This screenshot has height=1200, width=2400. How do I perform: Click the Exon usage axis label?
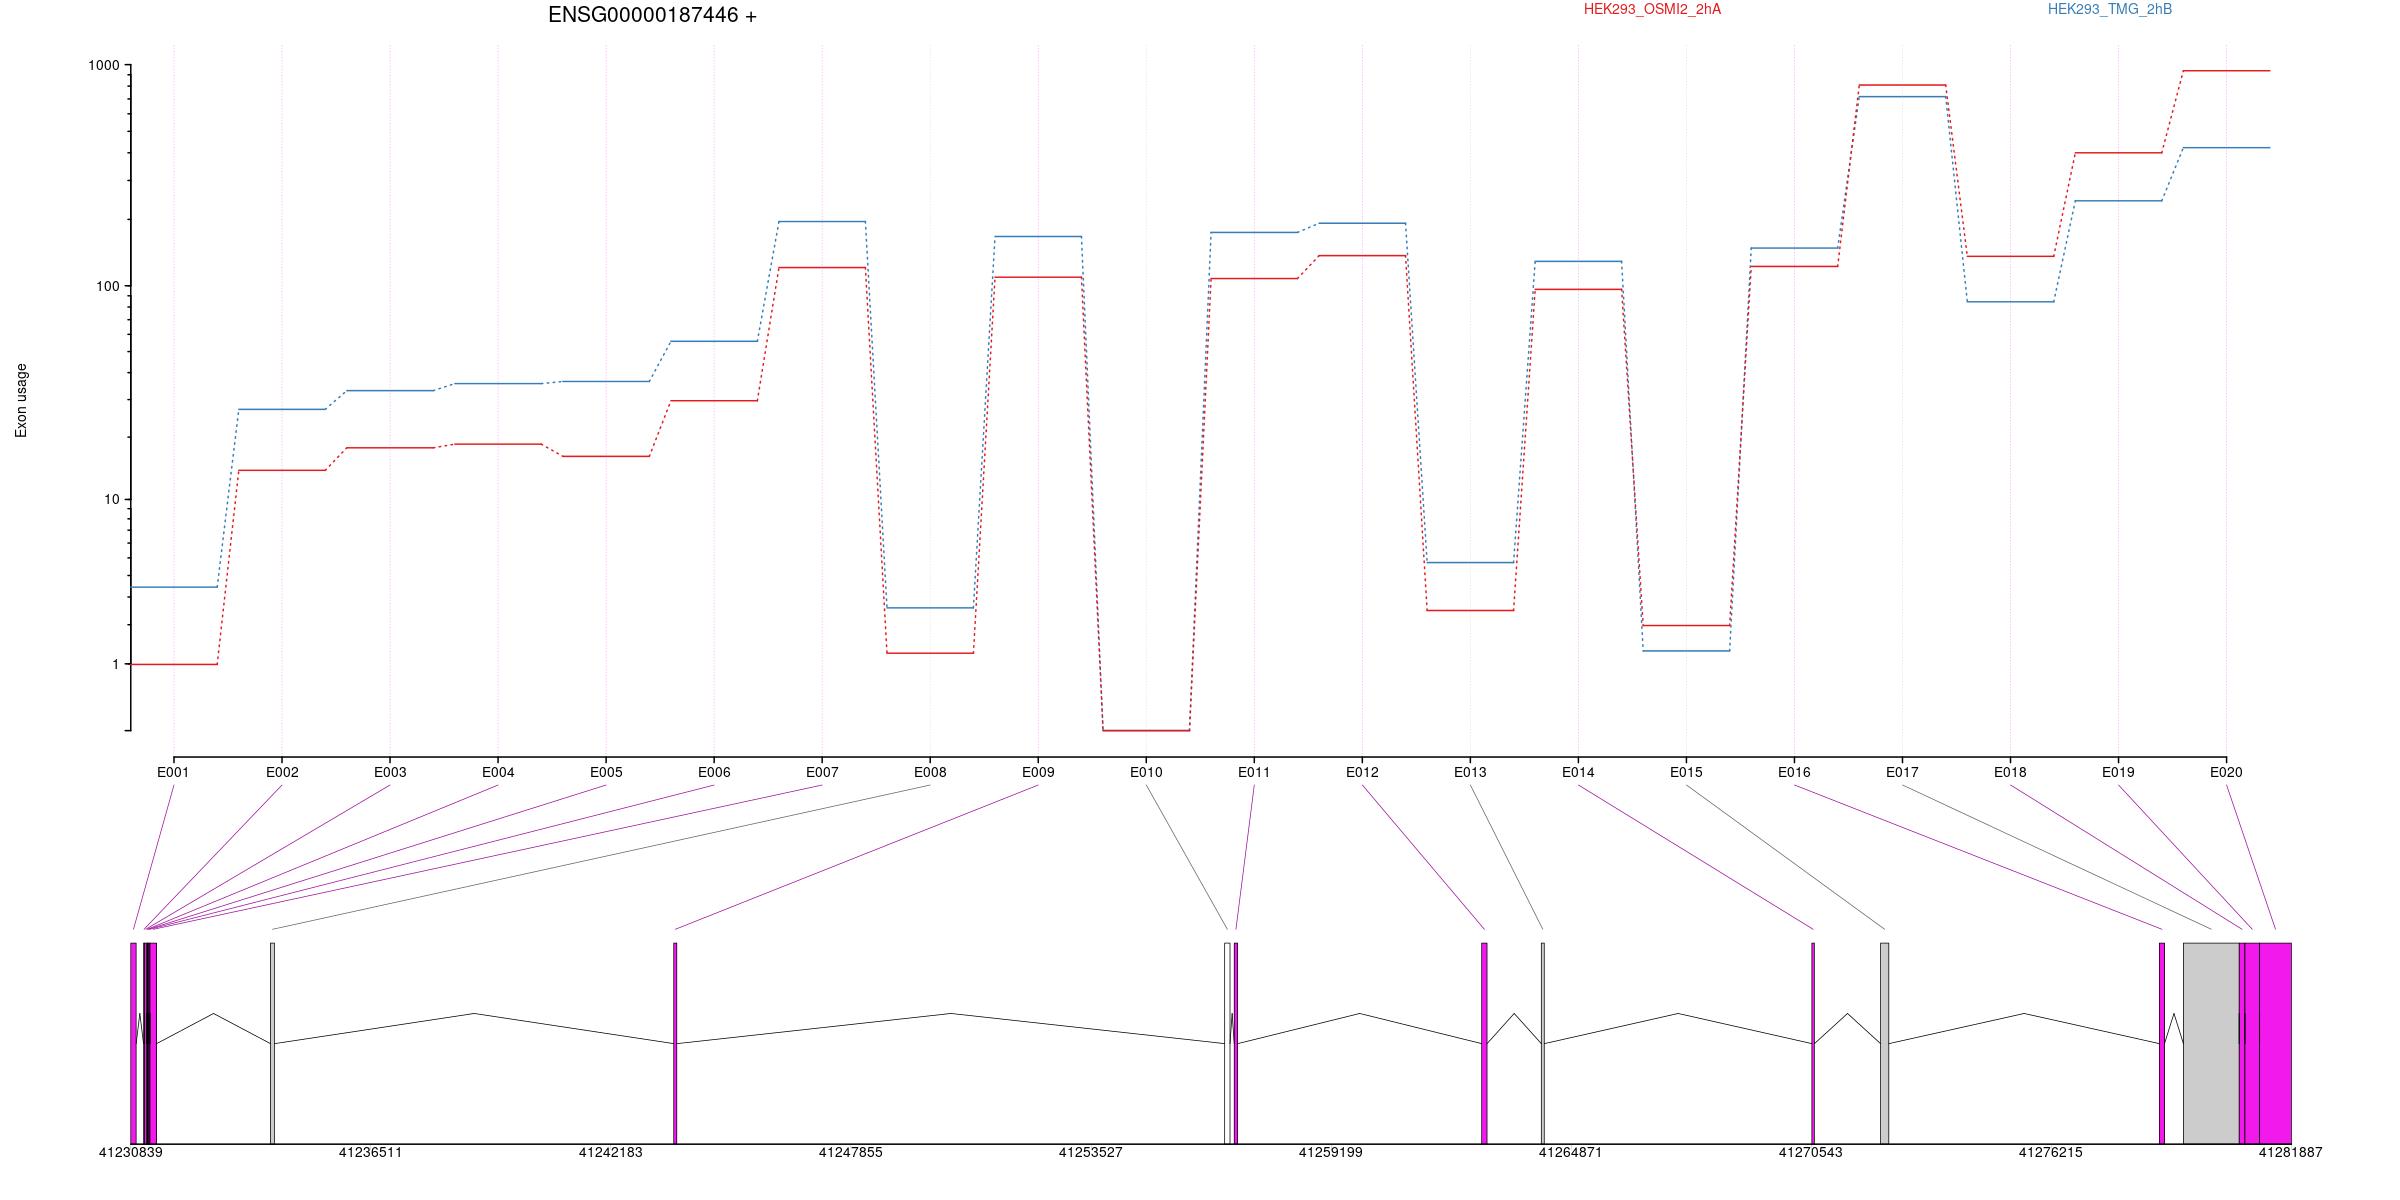pos(21,400)
